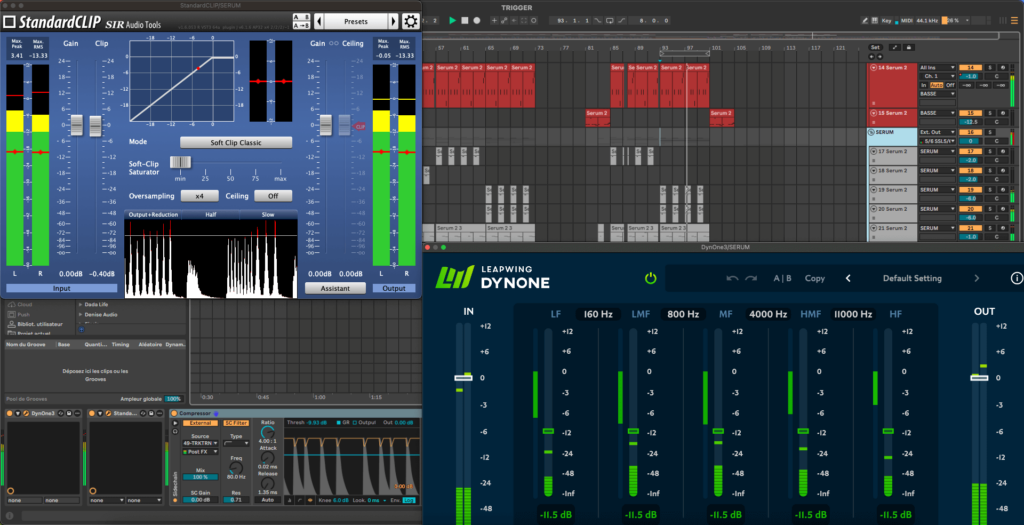Click DynOne redo arrow

(751, 278)
